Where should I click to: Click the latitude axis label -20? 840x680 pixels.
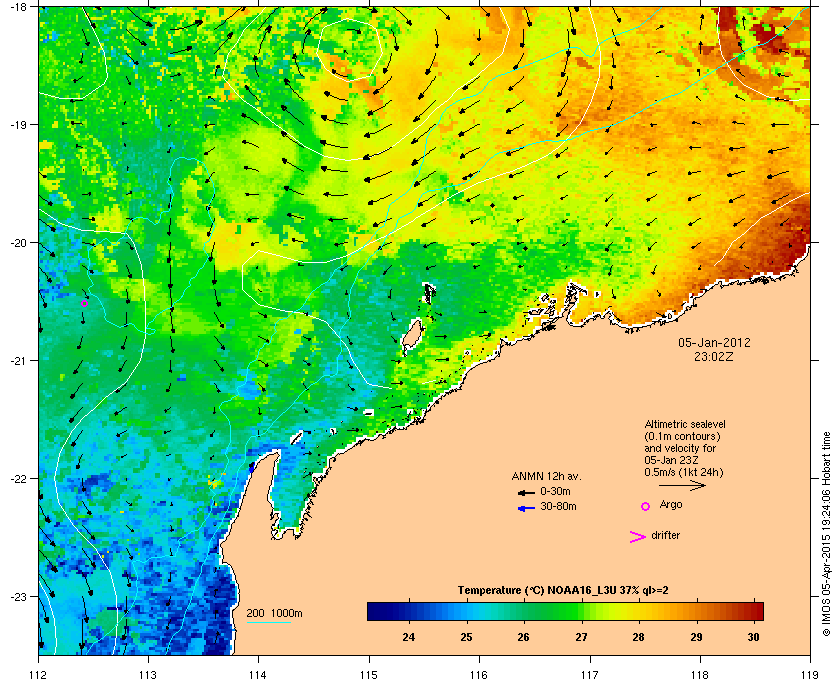(x=18, y=242)
